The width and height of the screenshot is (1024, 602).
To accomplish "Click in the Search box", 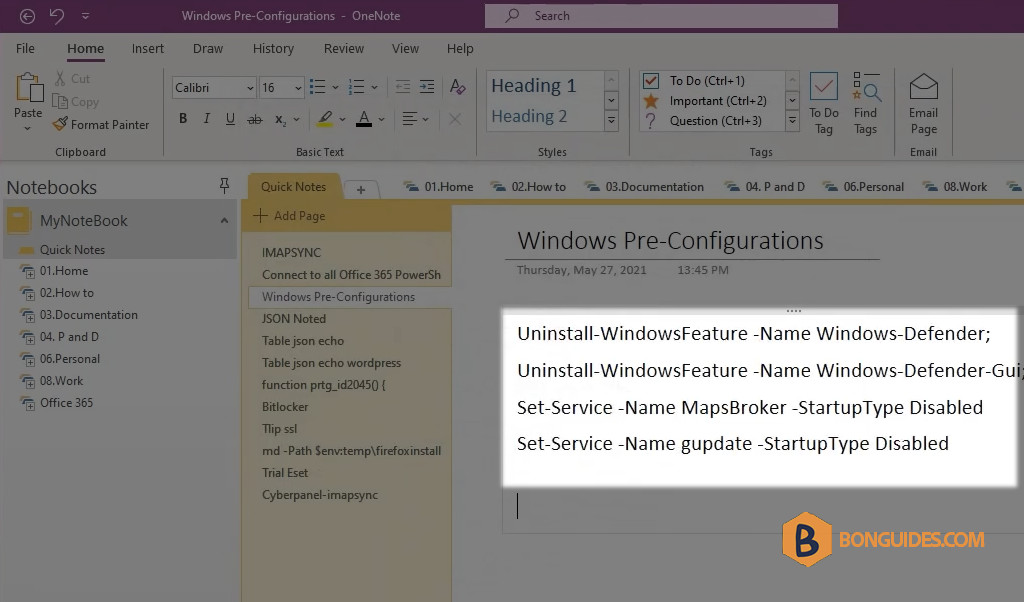I will [x=661, y=16].
